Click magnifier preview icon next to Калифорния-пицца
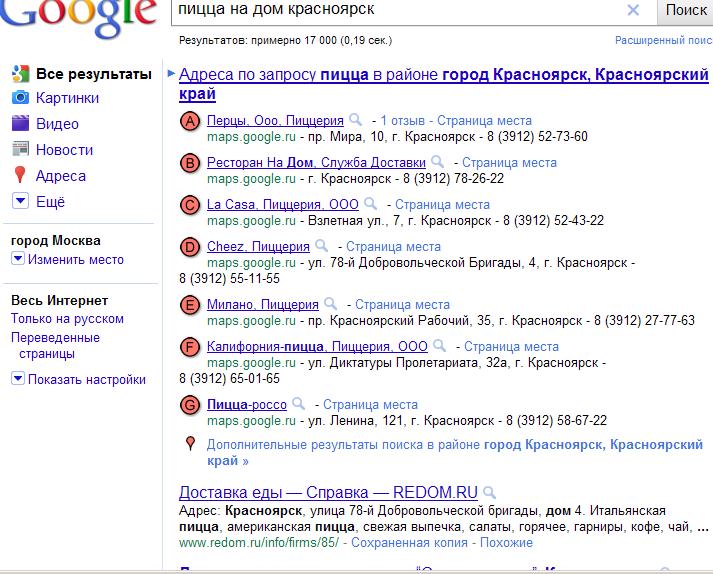713x574 pixels. click(439, 346)
